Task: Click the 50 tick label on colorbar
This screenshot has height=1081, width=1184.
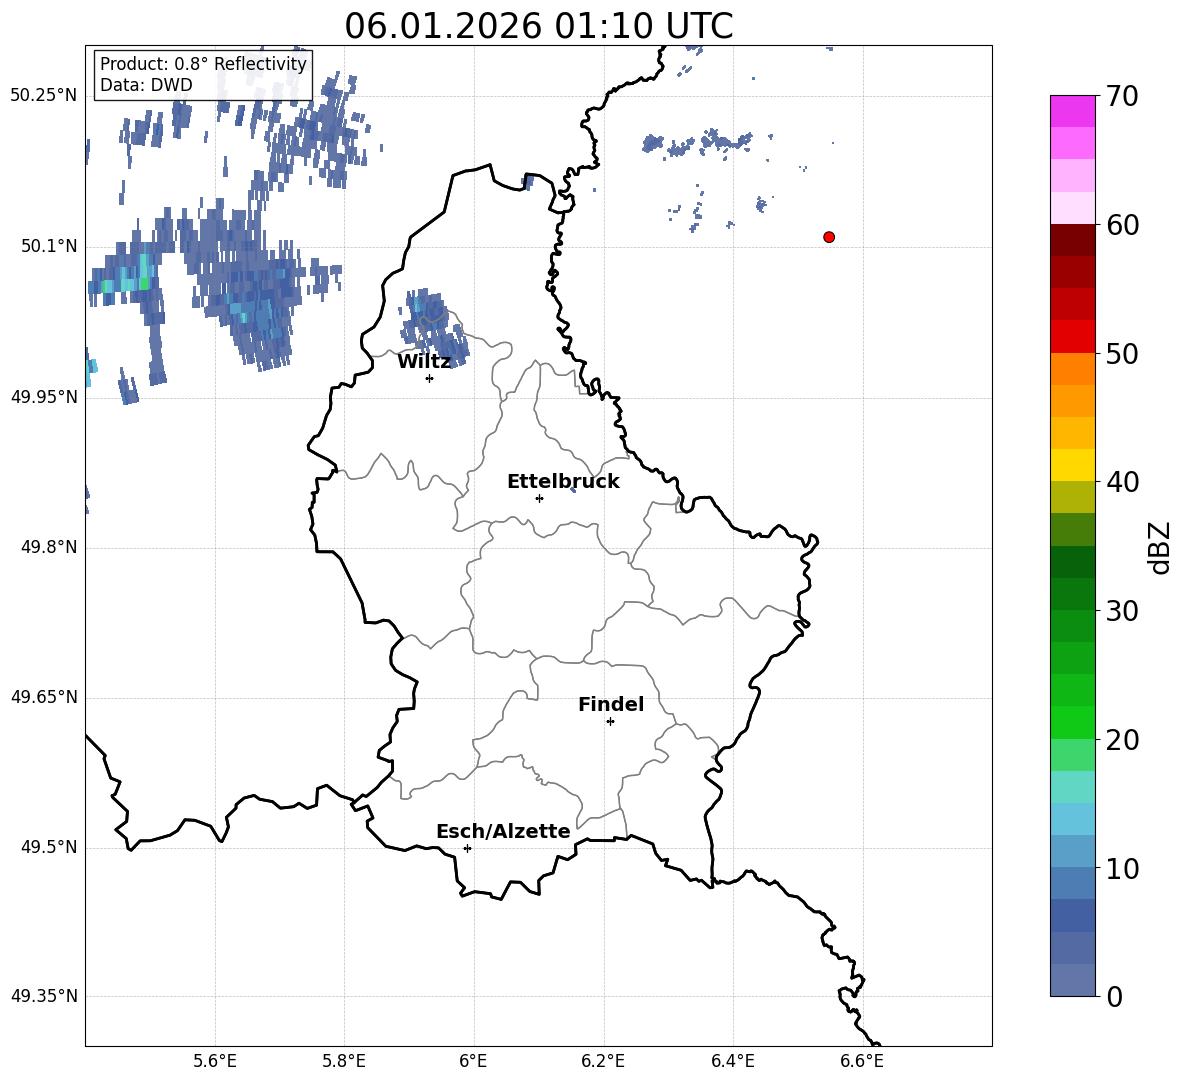Action: (1122, 353)
